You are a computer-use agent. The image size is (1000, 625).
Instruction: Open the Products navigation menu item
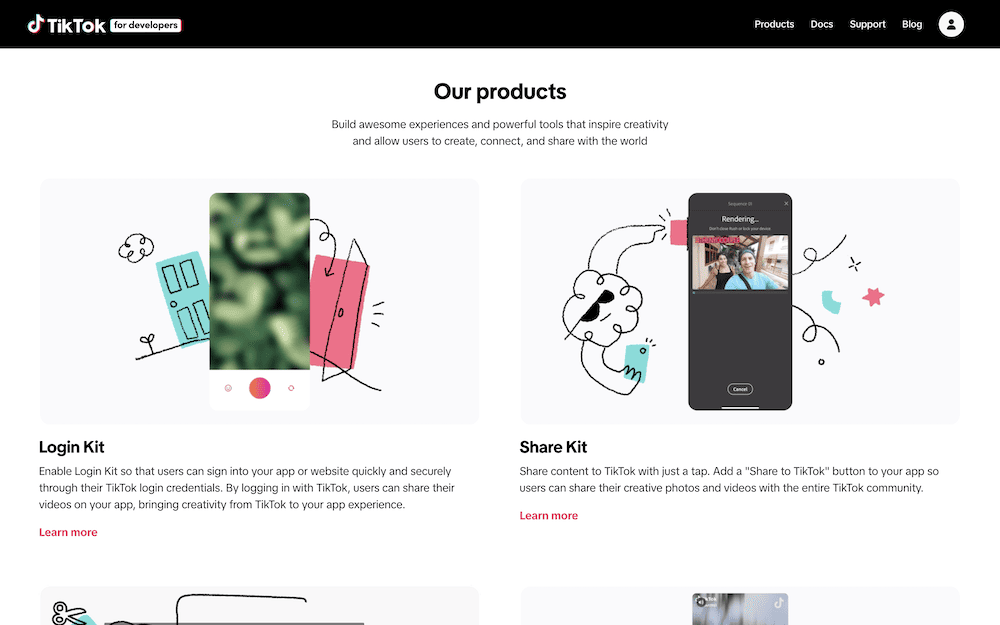pos(774,24)
